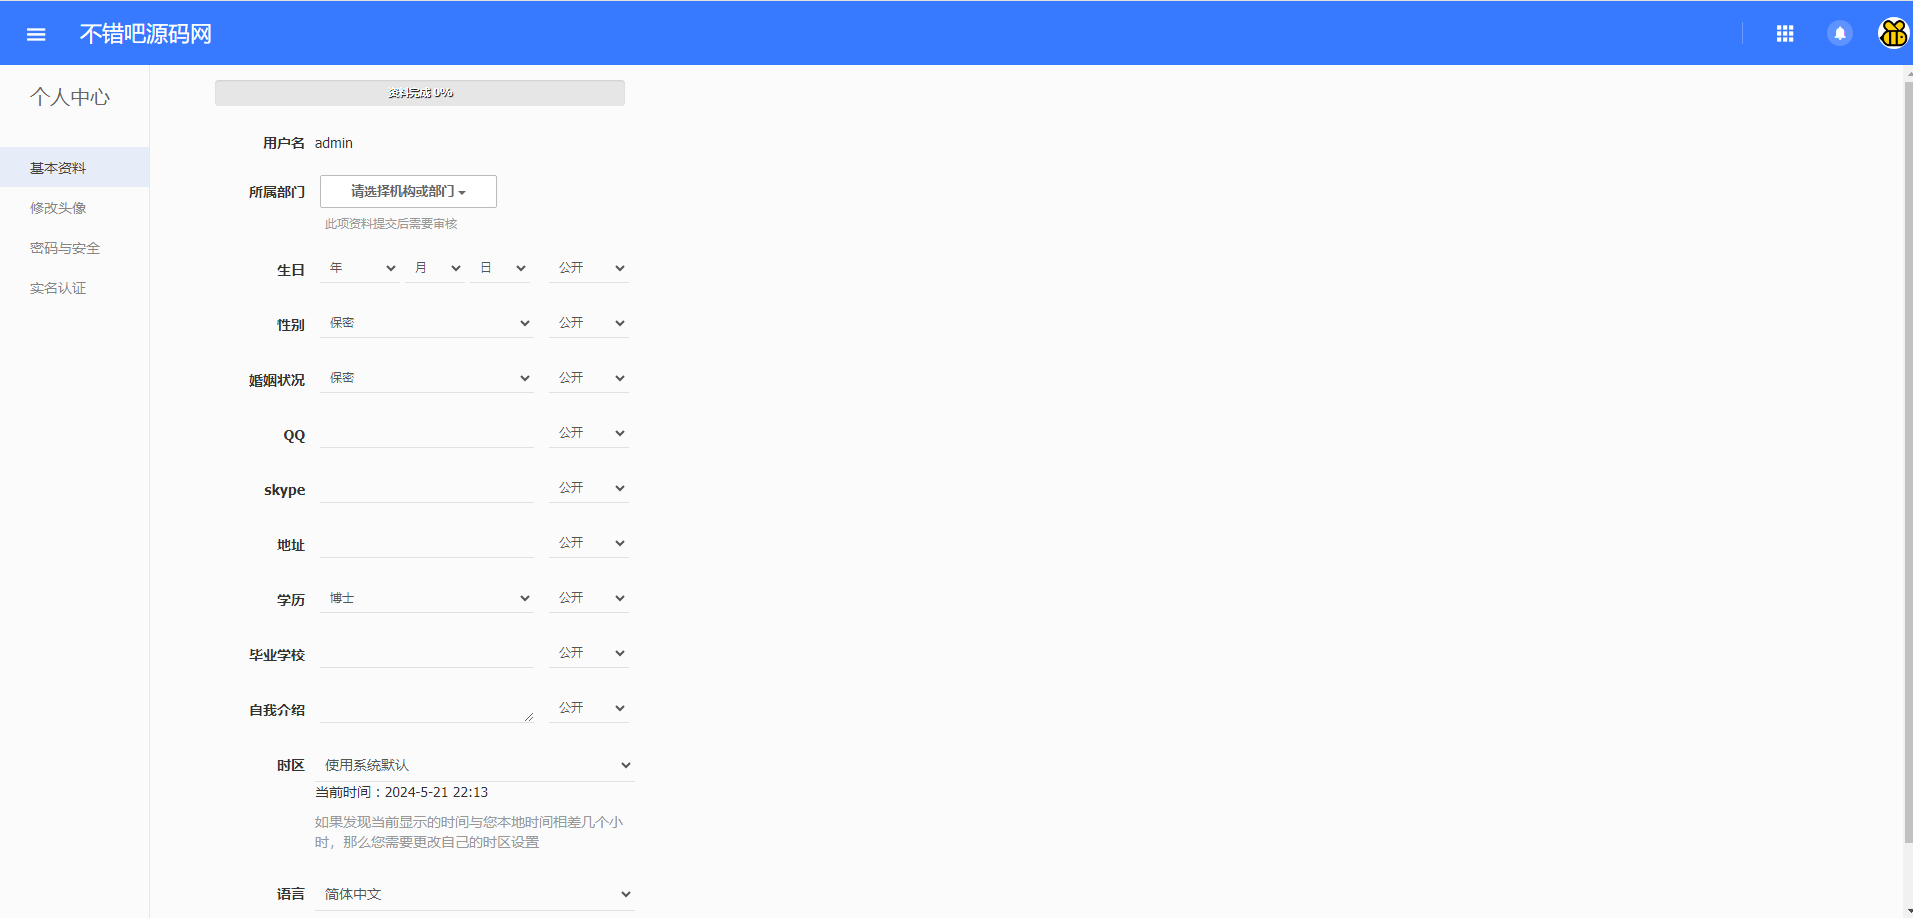Viewport: 1913px width, 918px height.
Task: Expand the birthday 年 dropdown
Action: (361, 268)
